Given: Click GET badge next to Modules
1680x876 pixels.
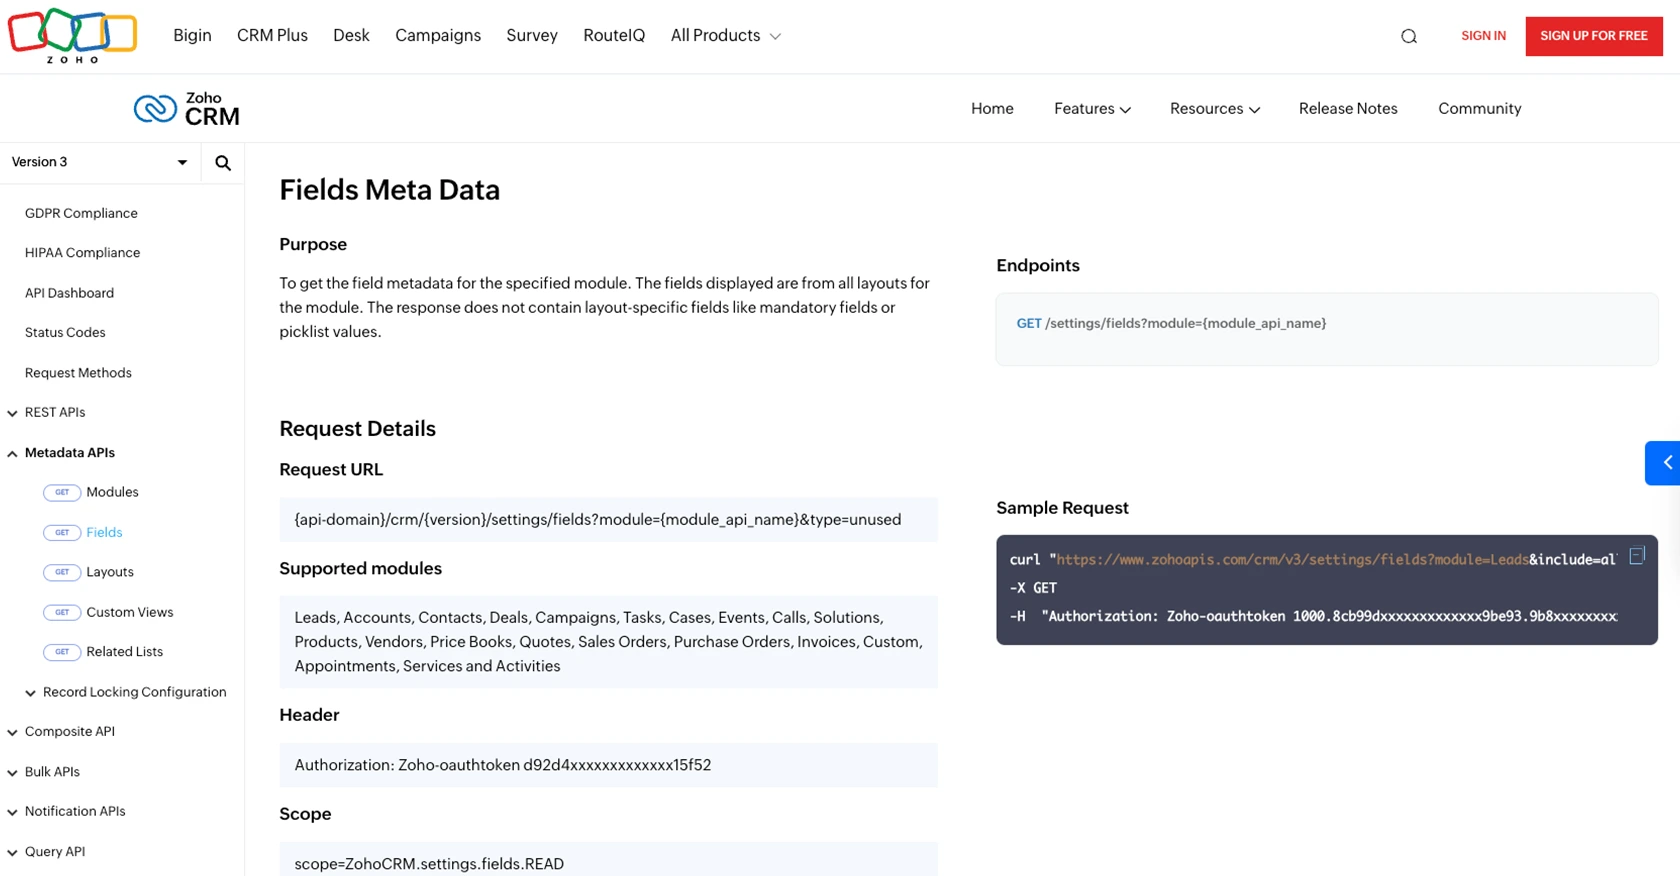Looking at the screenshot, I should (x=62, y=492).
